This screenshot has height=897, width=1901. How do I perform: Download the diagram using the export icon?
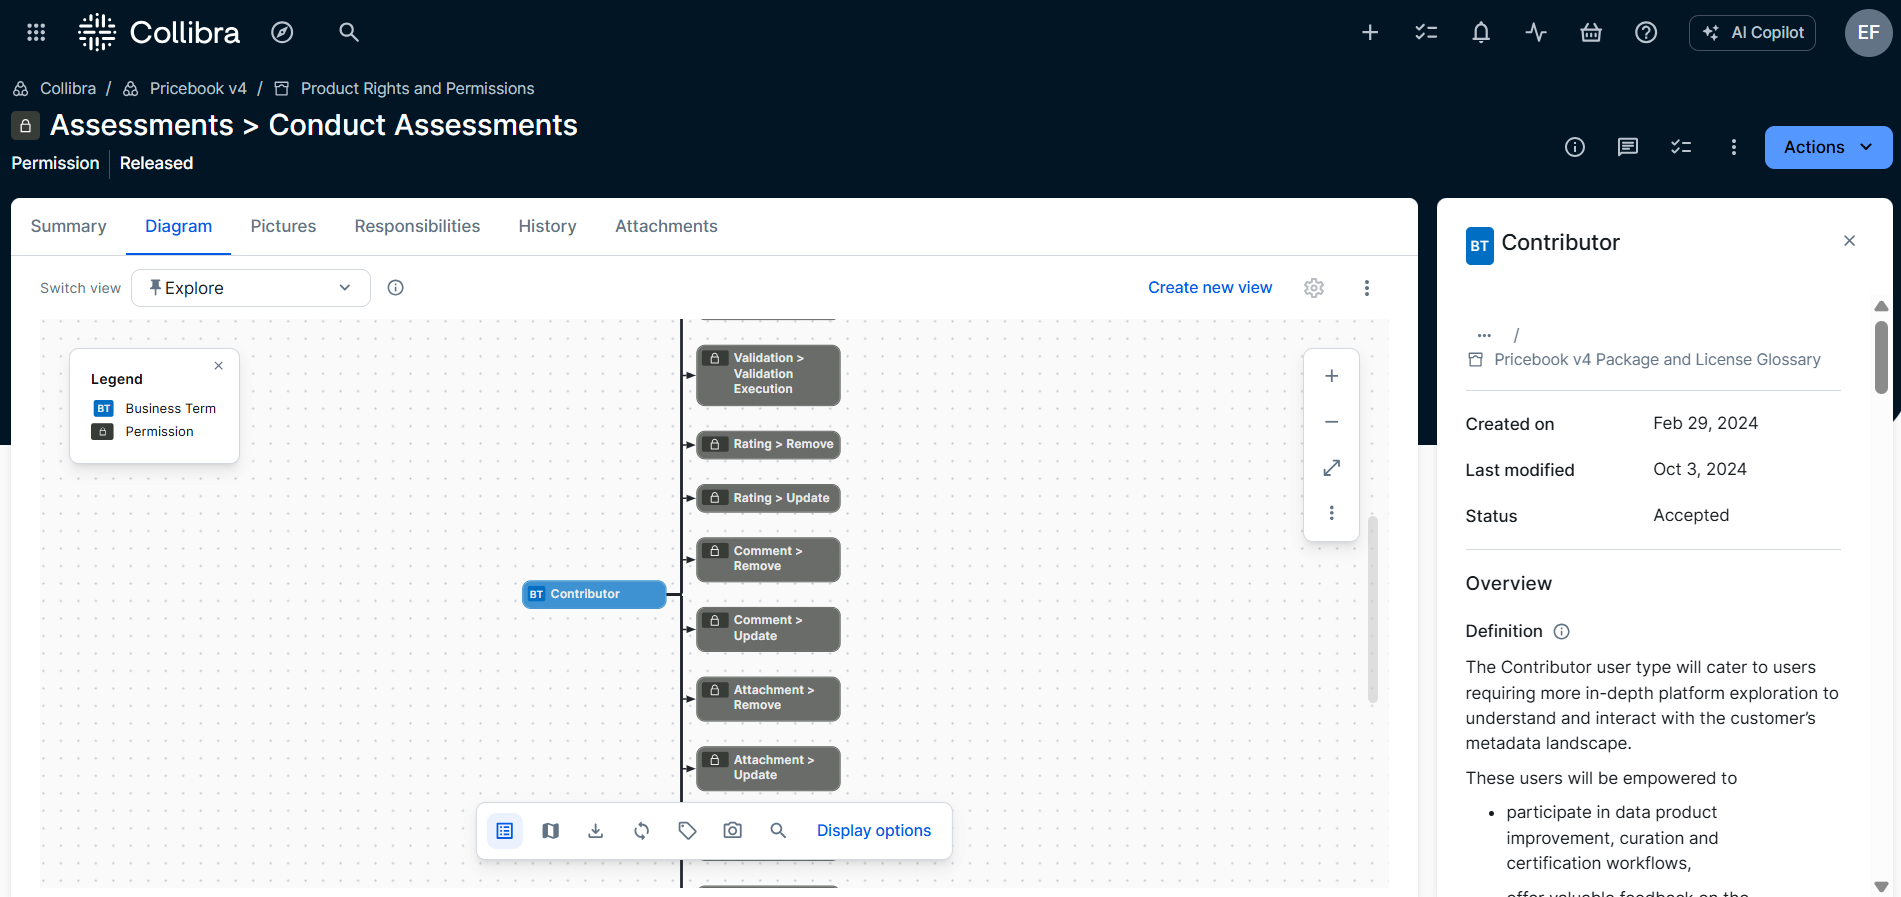595,830
